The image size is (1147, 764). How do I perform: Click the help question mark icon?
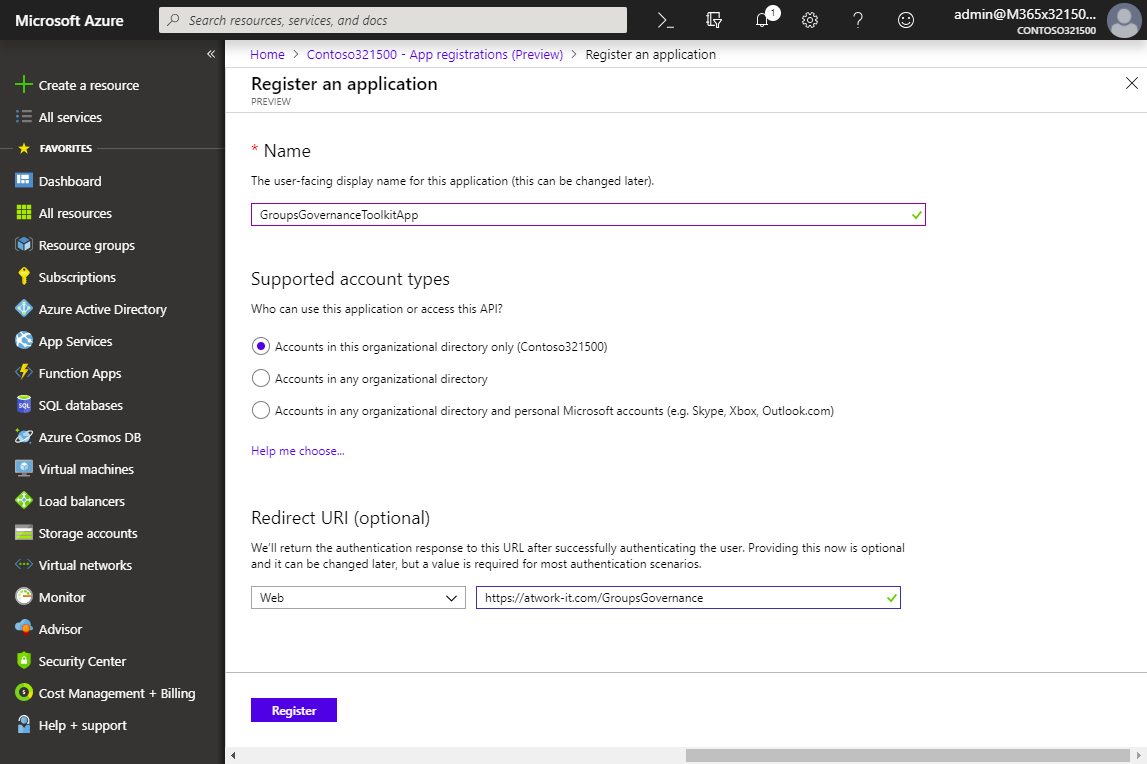pos(858,20)
